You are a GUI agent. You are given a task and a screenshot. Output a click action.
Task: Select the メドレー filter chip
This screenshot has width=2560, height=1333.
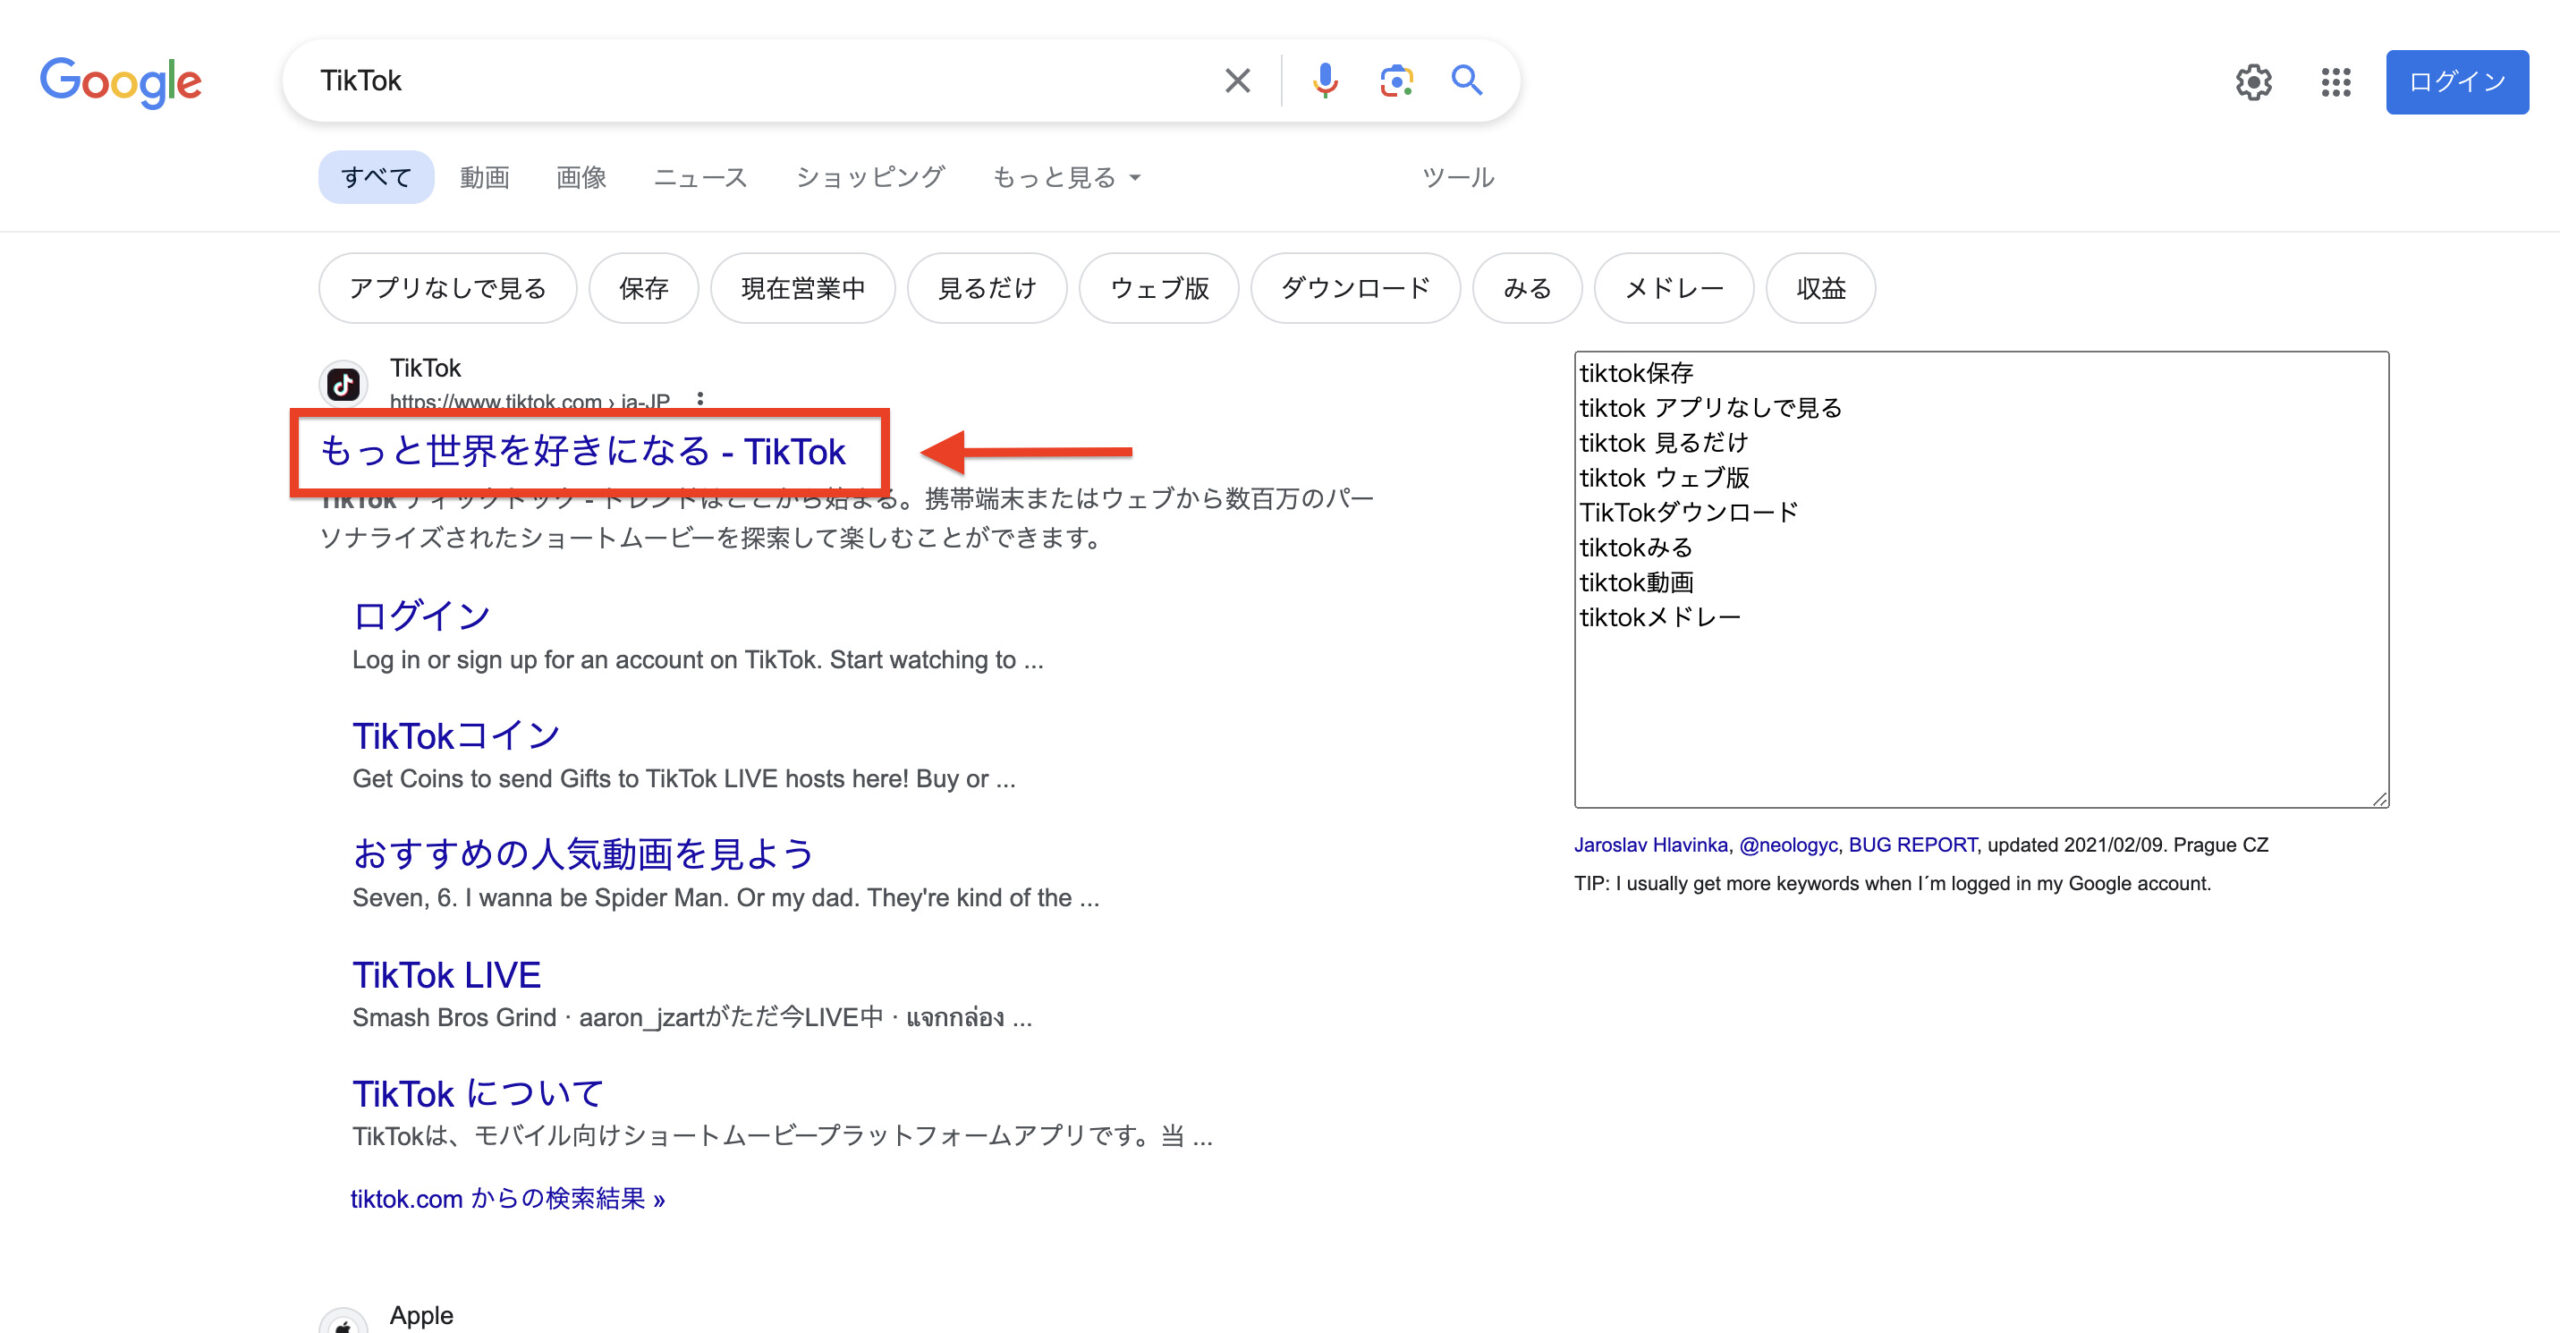[x=1674, y=288]
